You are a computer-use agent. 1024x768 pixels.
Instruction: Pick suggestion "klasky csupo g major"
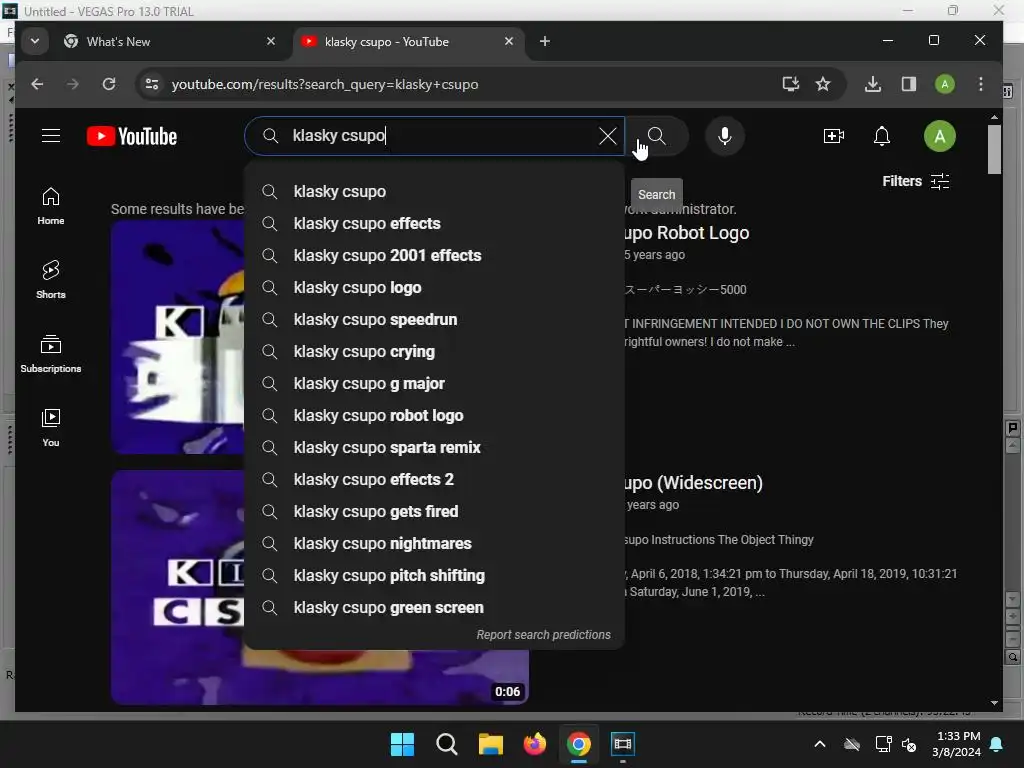click(434, 383)
